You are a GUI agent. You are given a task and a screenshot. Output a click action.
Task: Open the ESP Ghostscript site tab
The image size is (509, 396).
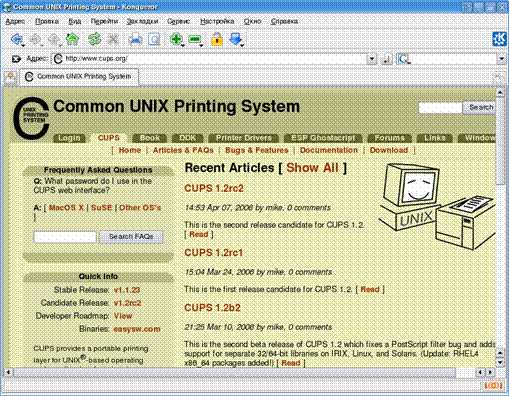click(x=323, y=138)
